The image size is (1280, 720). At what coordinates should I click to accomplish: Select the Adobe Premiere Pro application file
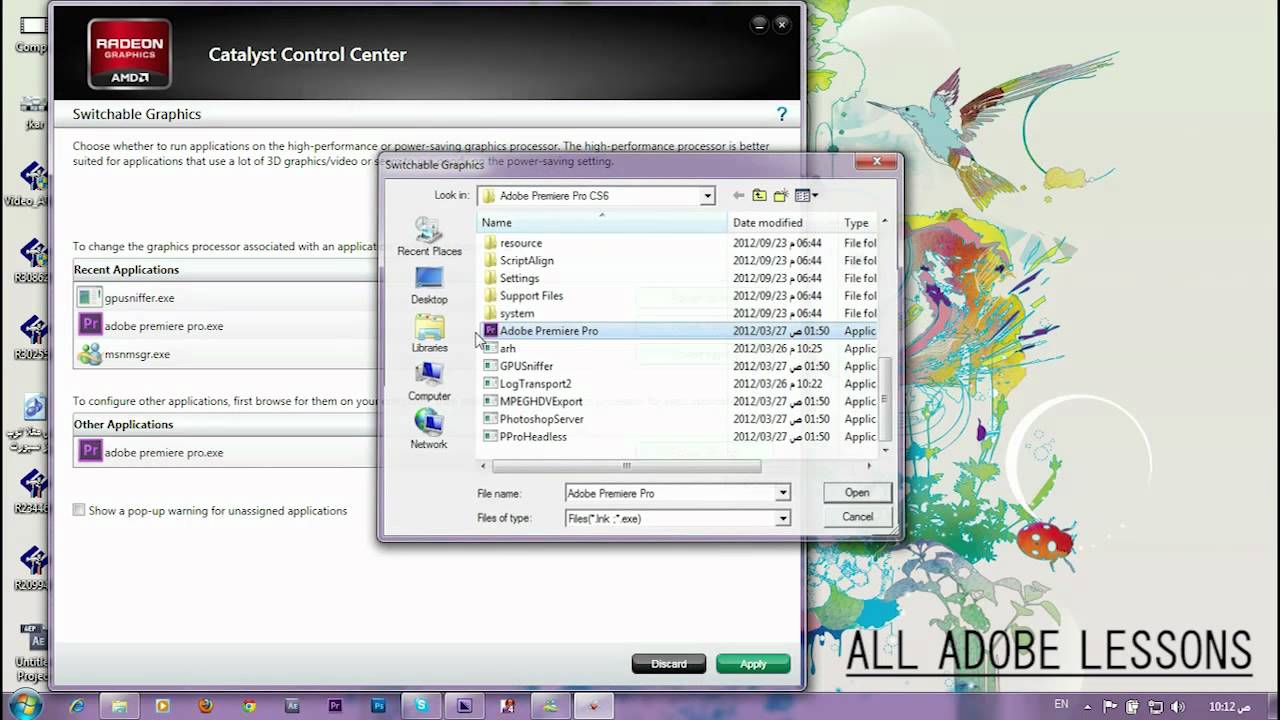[549, 331]
